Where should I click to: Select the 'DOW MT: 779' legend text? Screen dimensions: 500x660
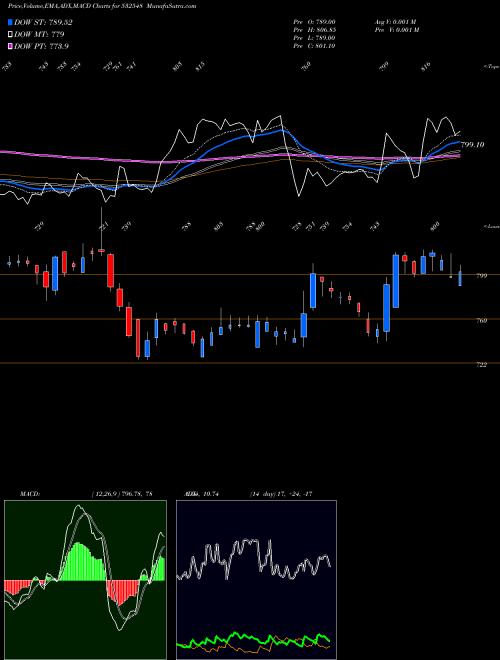39,35
